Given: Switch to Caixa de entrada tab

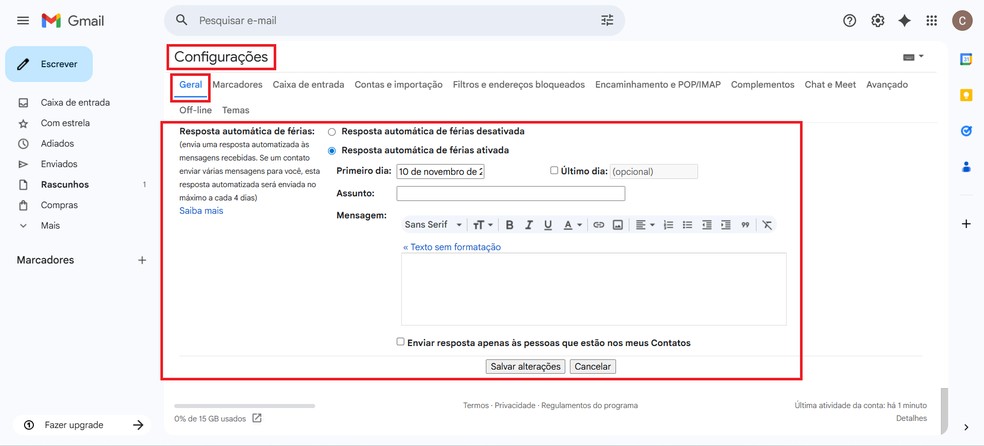Looking at the screenshot, I should click(x=308, y=85).
